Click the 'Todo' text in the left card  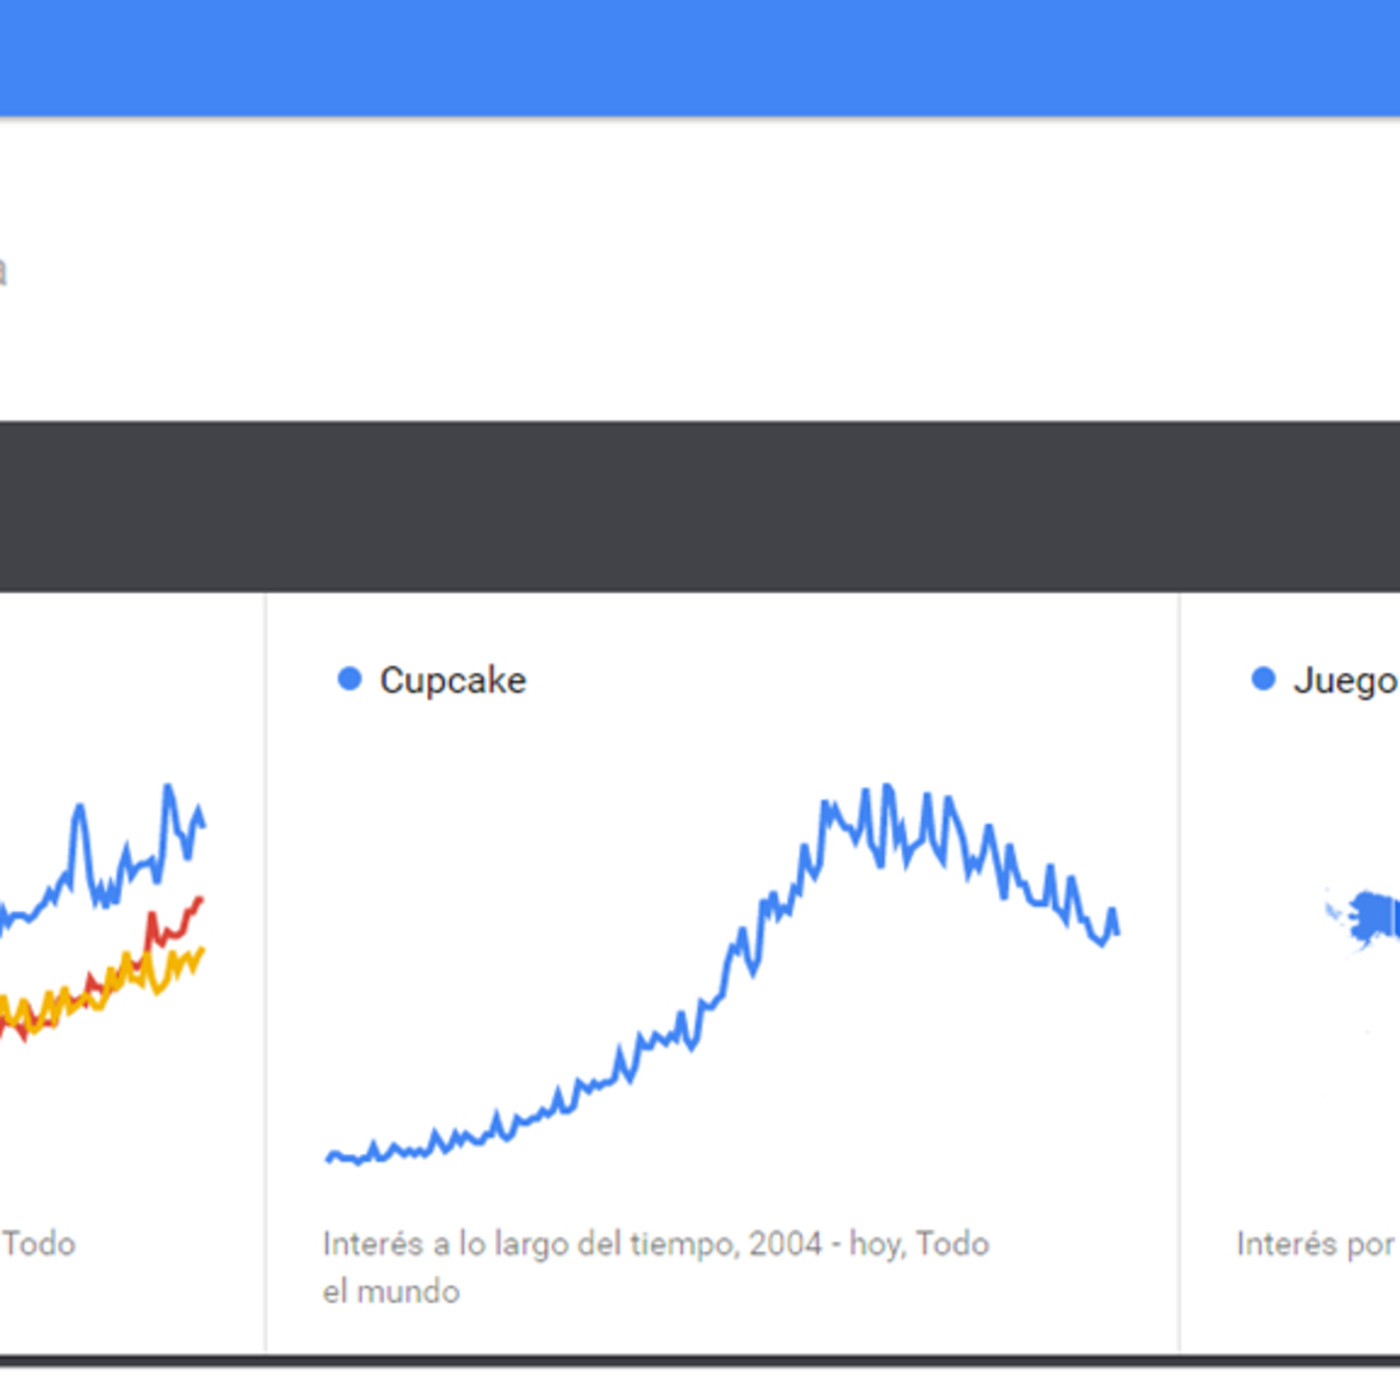pyautogui.click(x=39, y=1244)
